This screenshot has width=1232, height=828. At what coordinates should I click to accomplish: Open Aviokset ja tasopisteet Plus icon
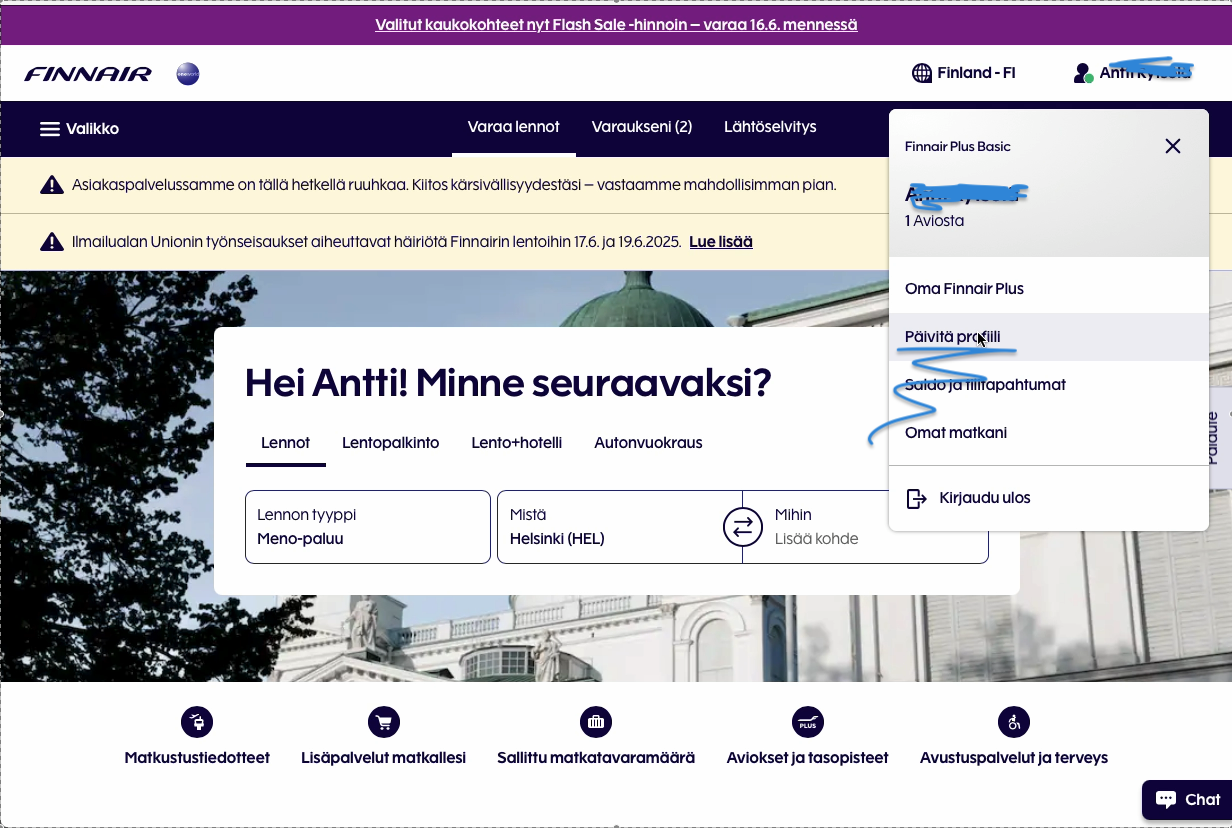(x=807, y=721)
